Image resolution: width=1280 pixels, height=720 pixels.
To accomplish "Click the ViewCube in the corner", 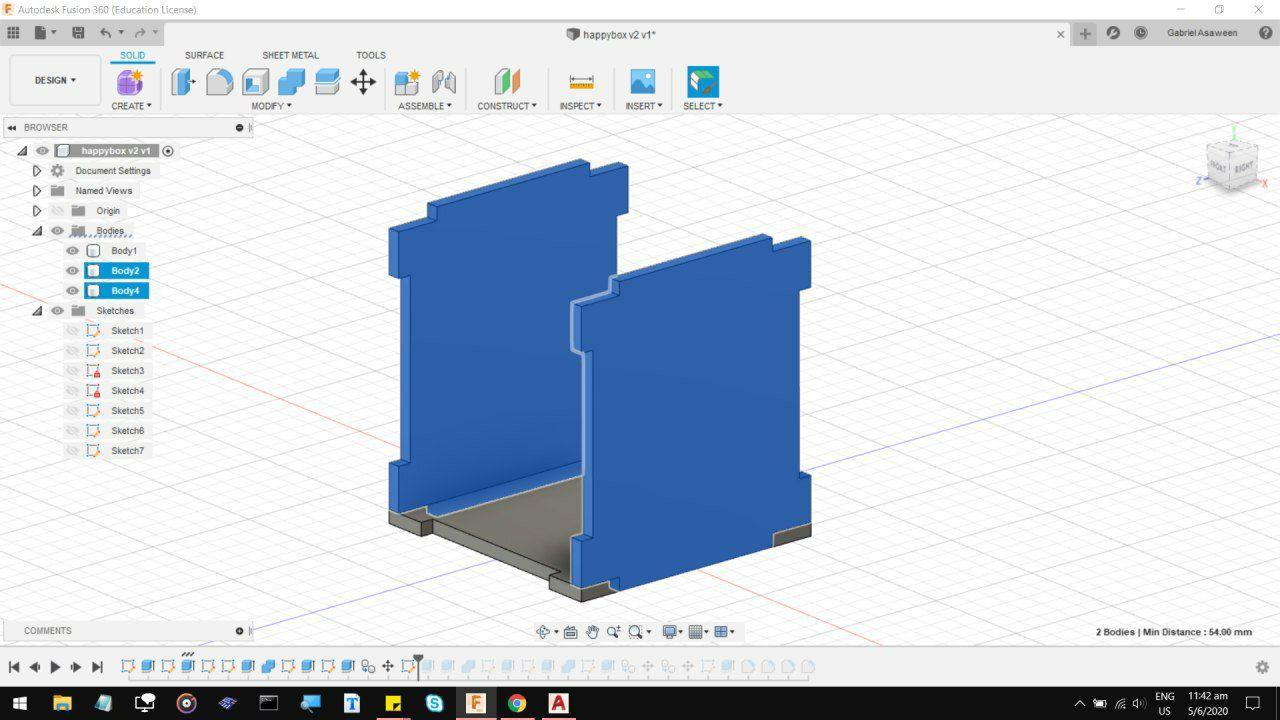I will tap(1231, 166).
